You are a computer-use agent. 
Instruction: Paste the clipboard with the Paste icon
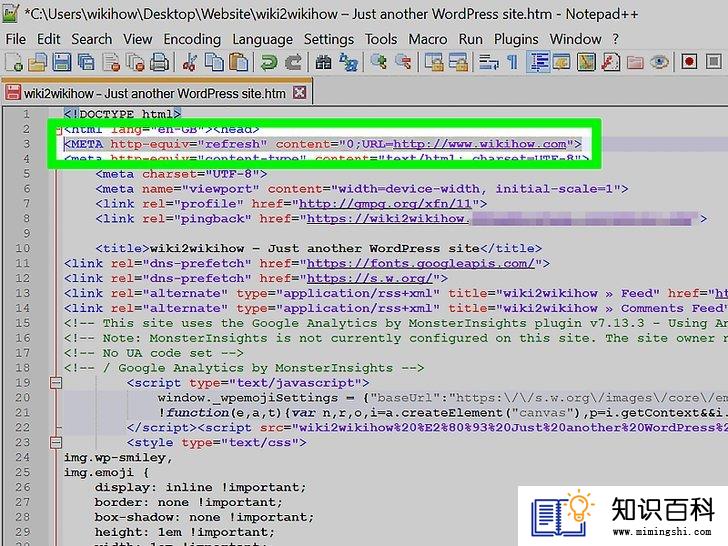[239, 62]
